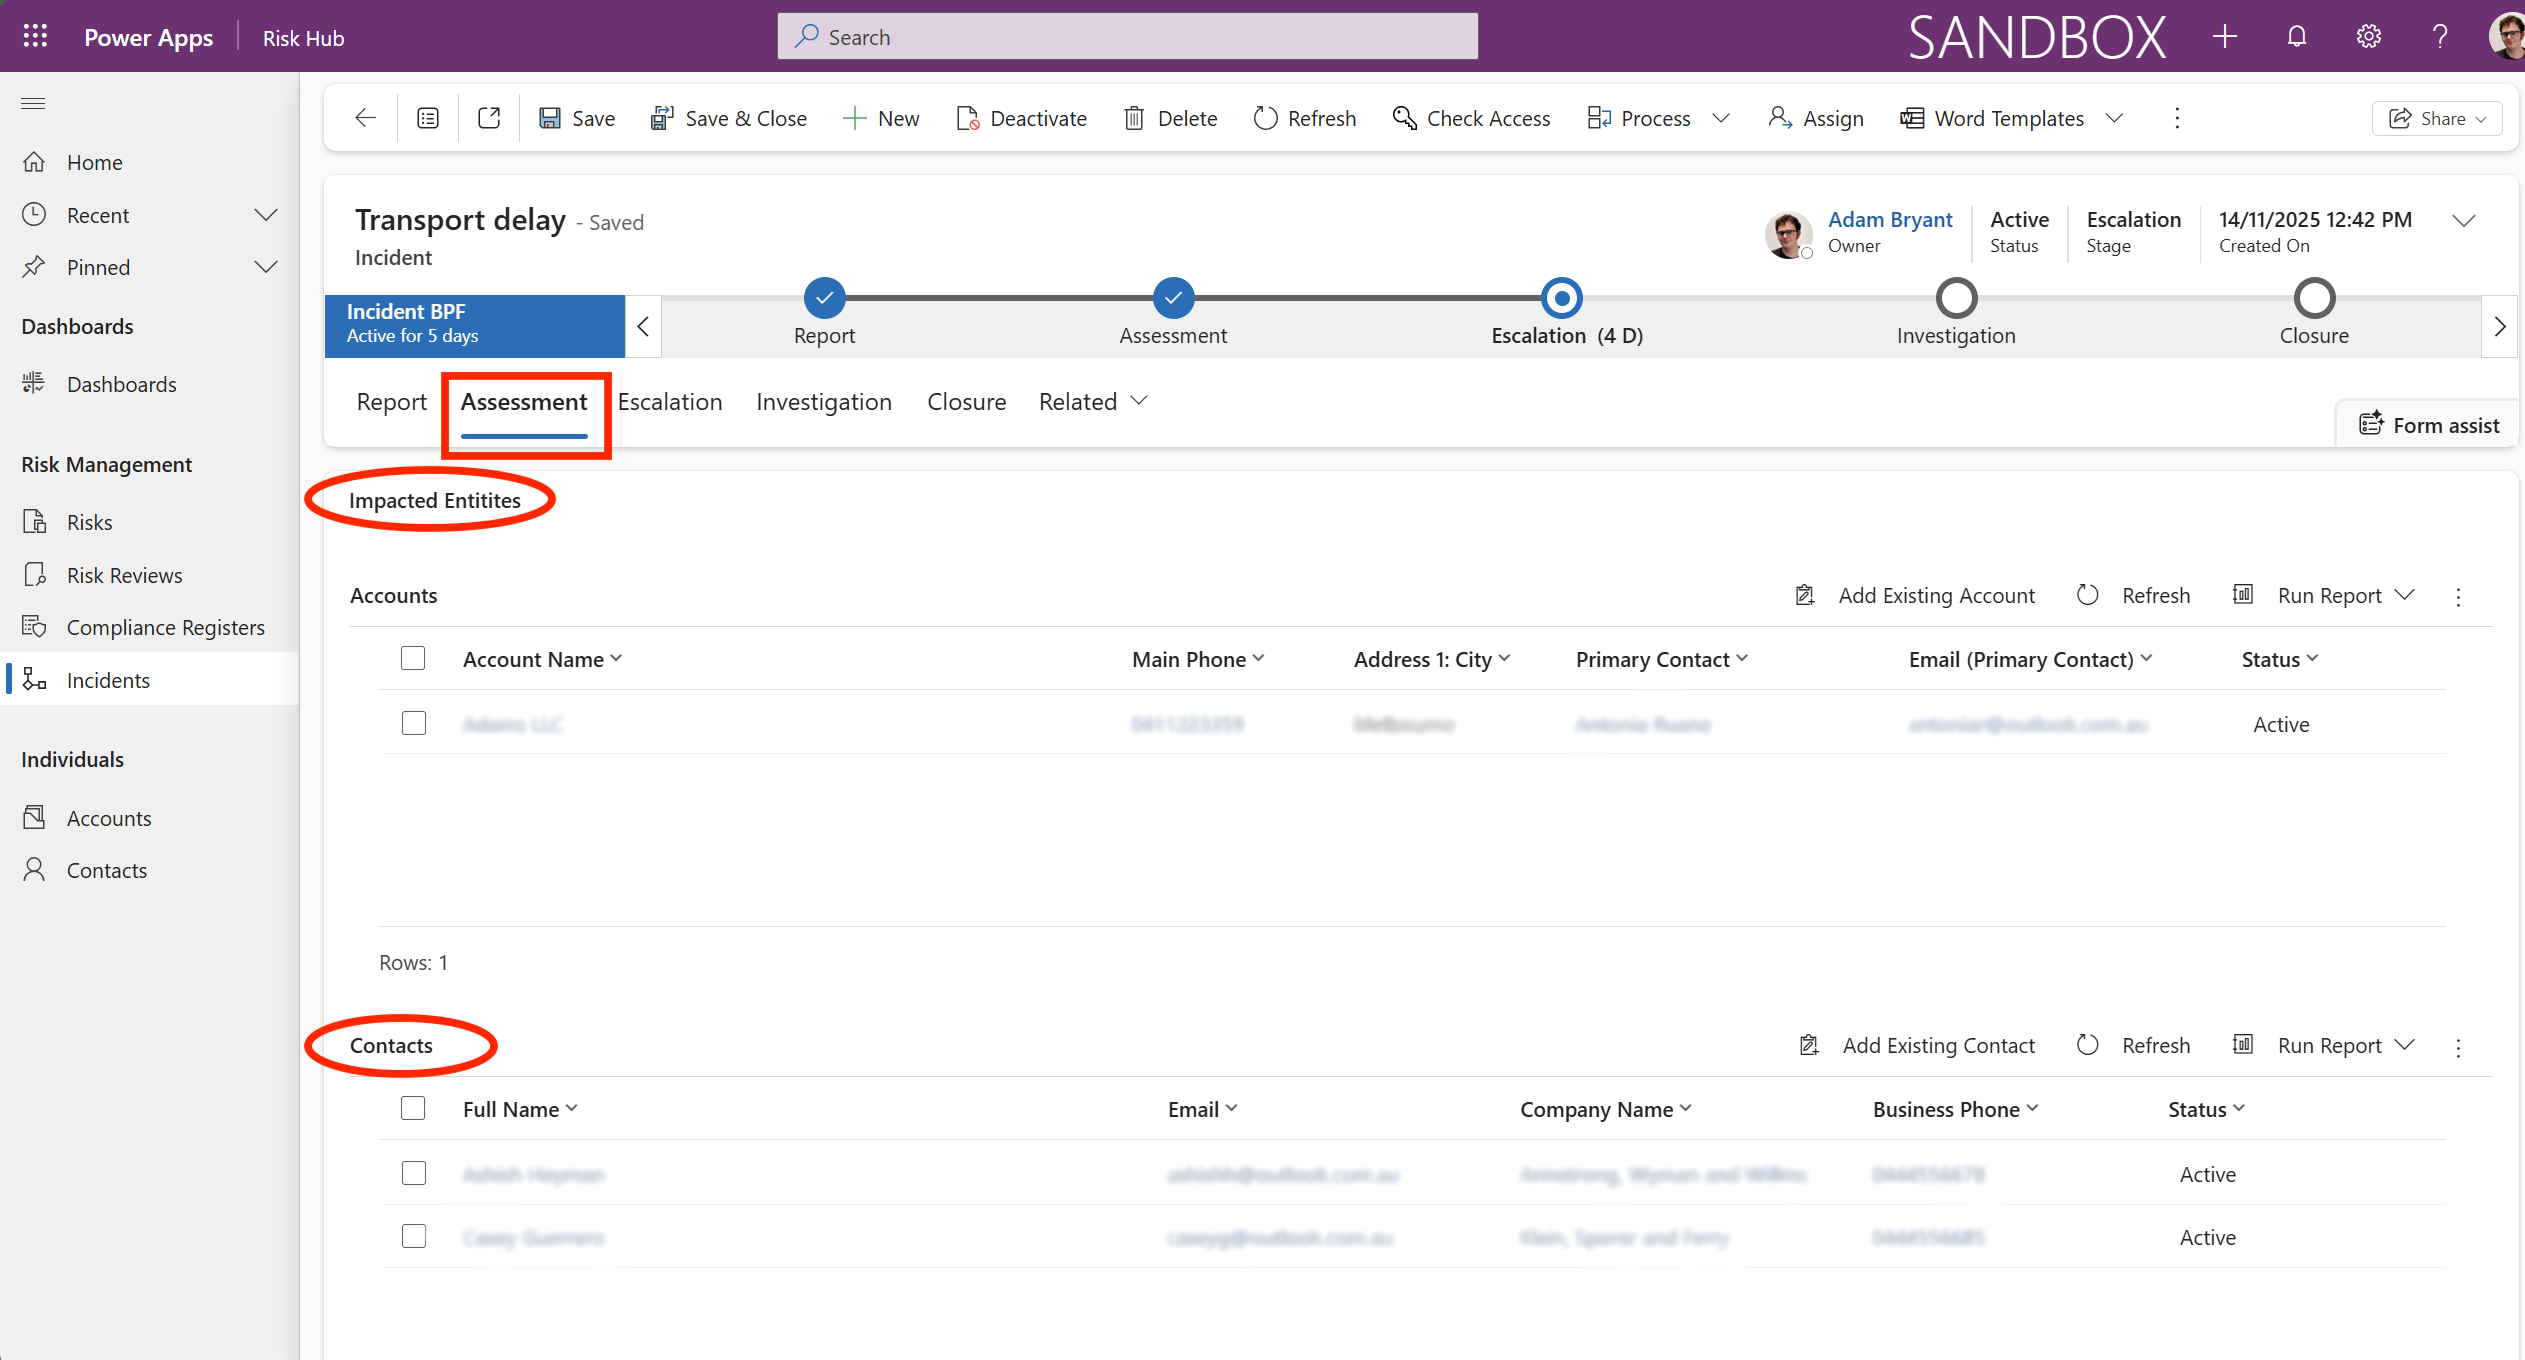Collapse the left navigation hamburger icon
2525x1360 pixels.
[x=34, y=103]
